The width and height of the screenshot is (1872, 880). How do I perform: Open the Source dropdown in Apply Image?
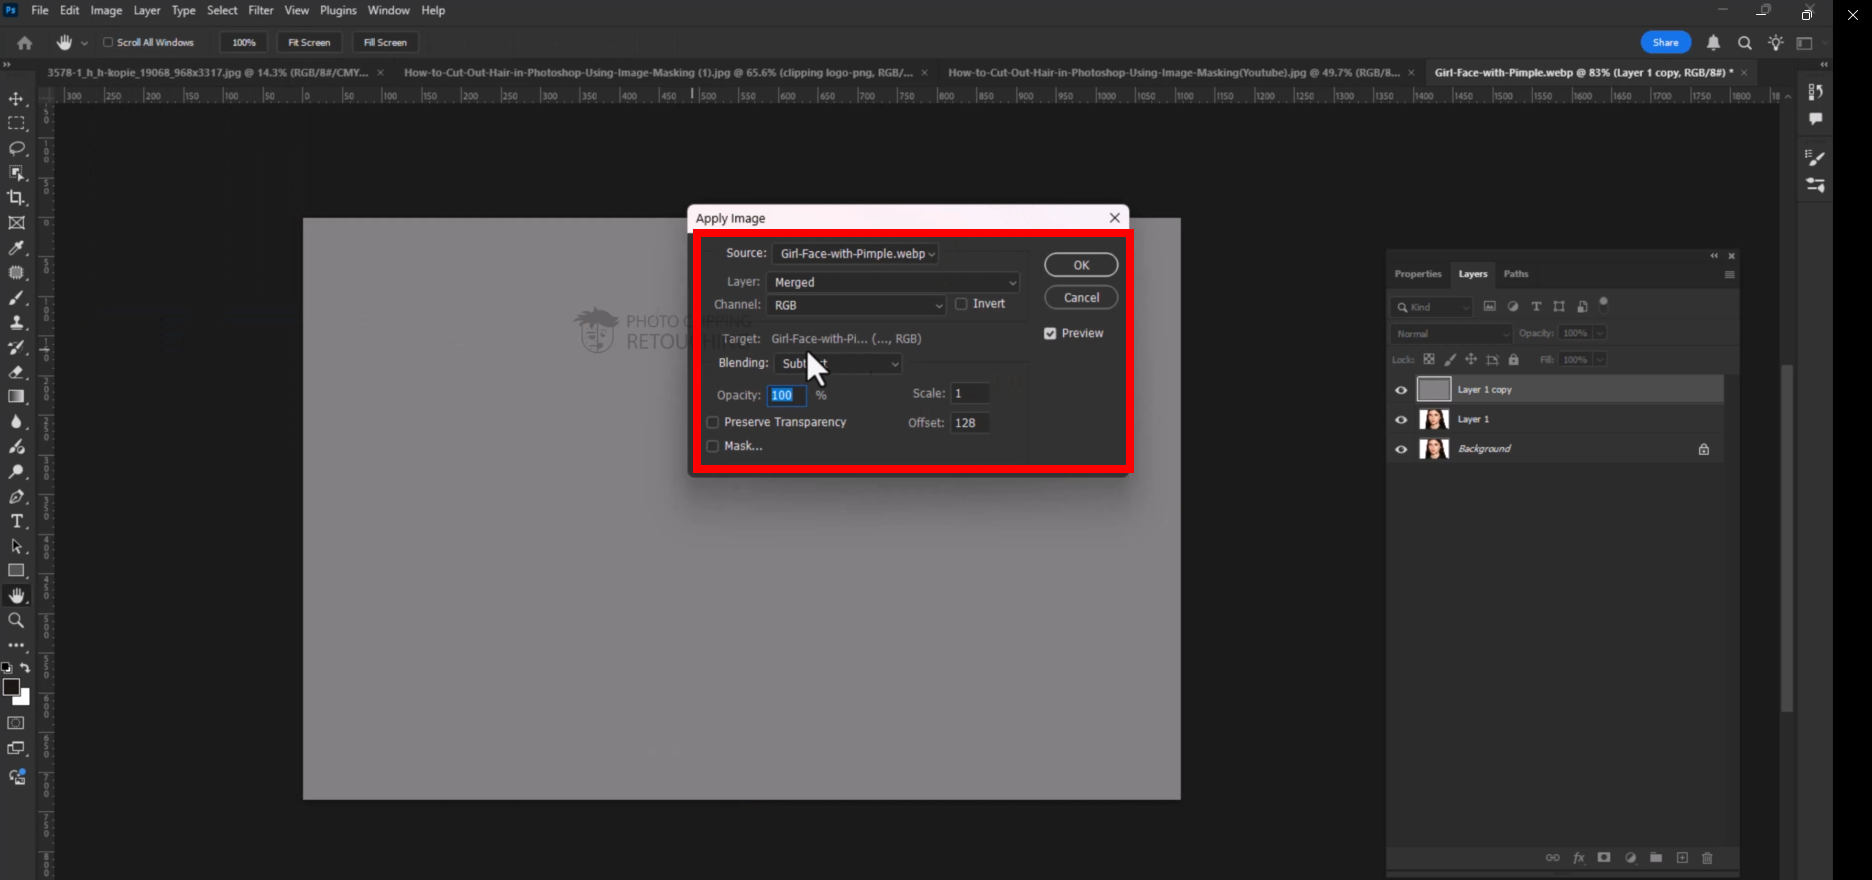tap(855, 254)
